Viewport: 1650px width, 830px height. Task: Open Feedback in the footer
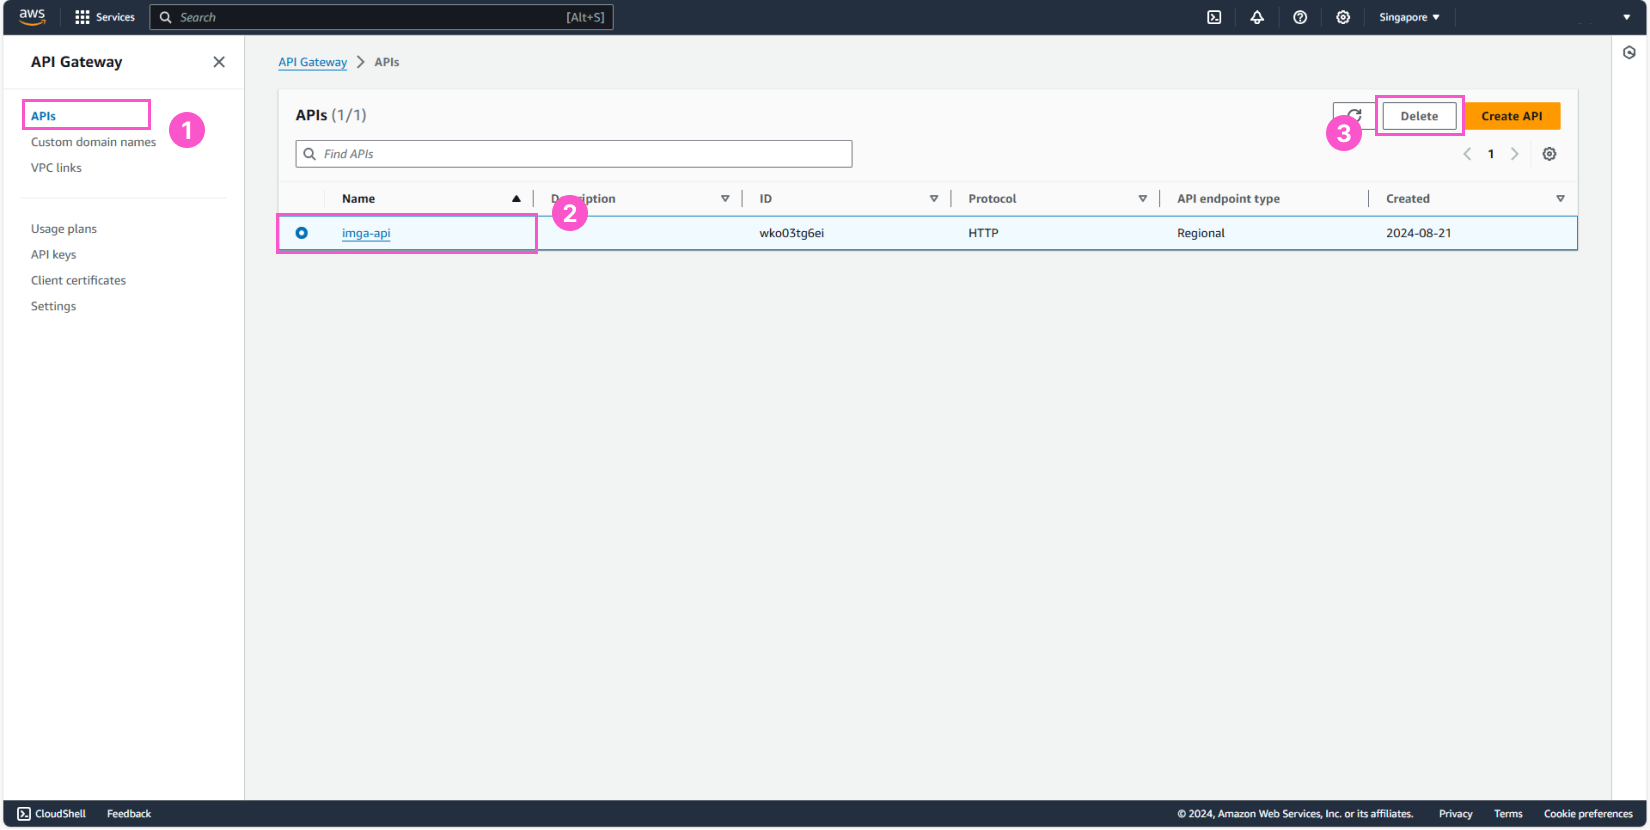point(129,814)
